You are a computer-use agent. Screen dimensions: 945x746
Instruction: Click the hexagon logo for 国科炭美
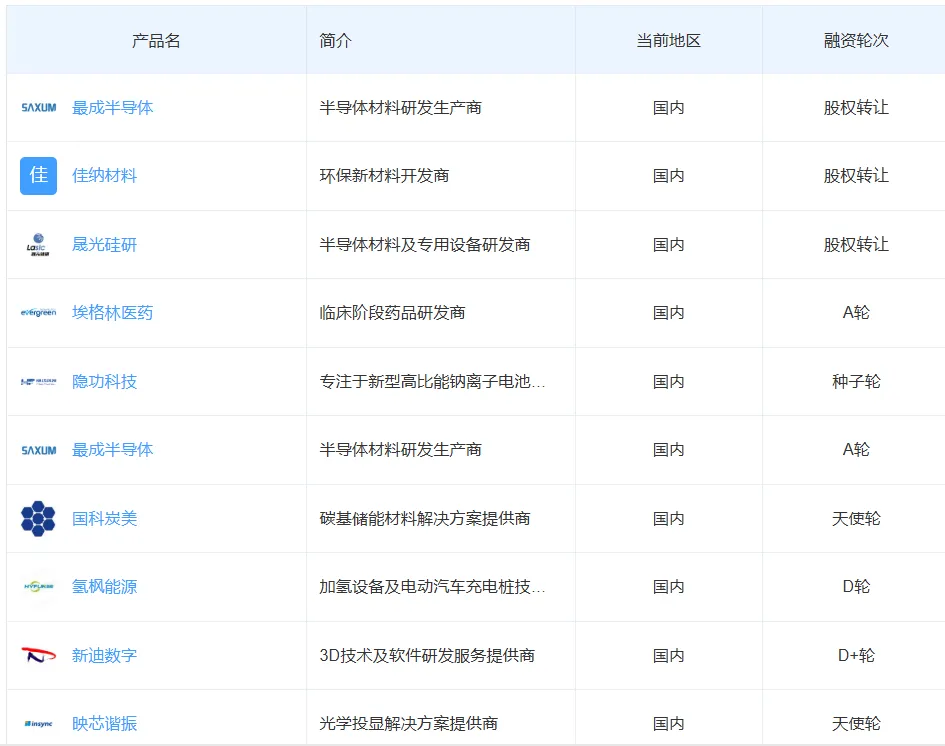(38, 518)
